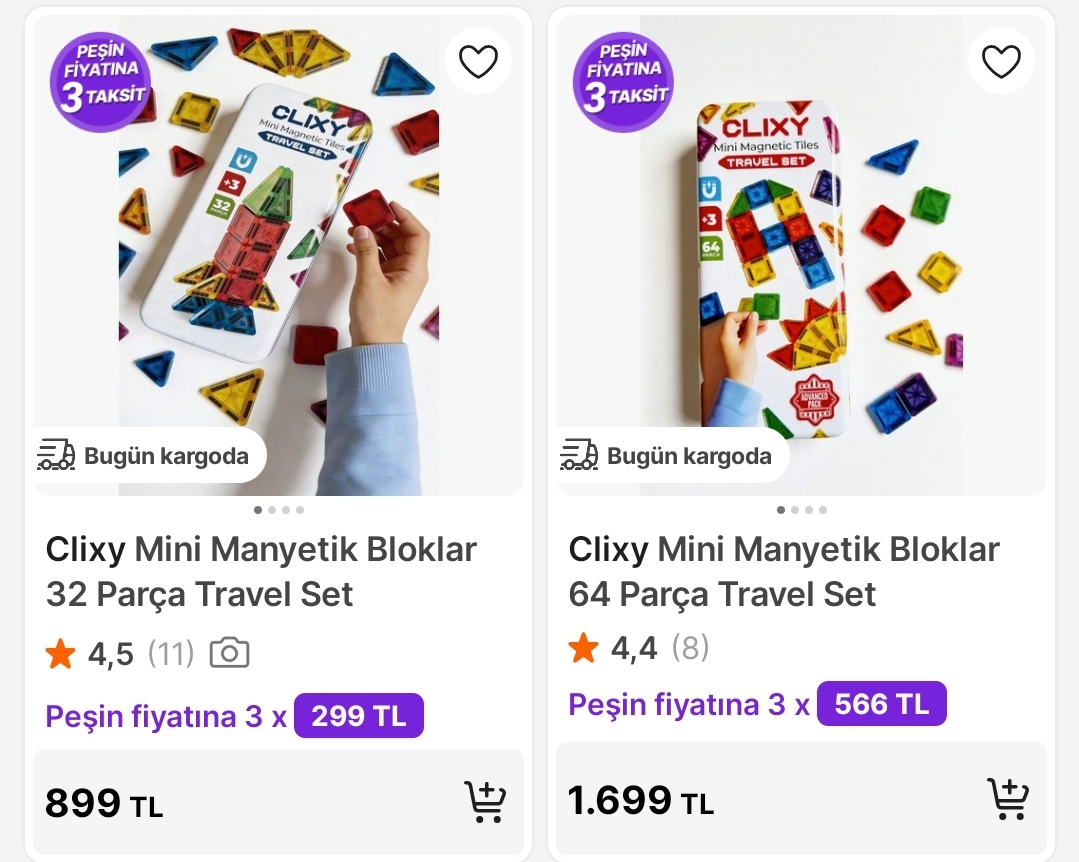The image size is (1079, 862).
Task: Click truck icon on right Bugün kargoda badge
Action: (579, 456)
